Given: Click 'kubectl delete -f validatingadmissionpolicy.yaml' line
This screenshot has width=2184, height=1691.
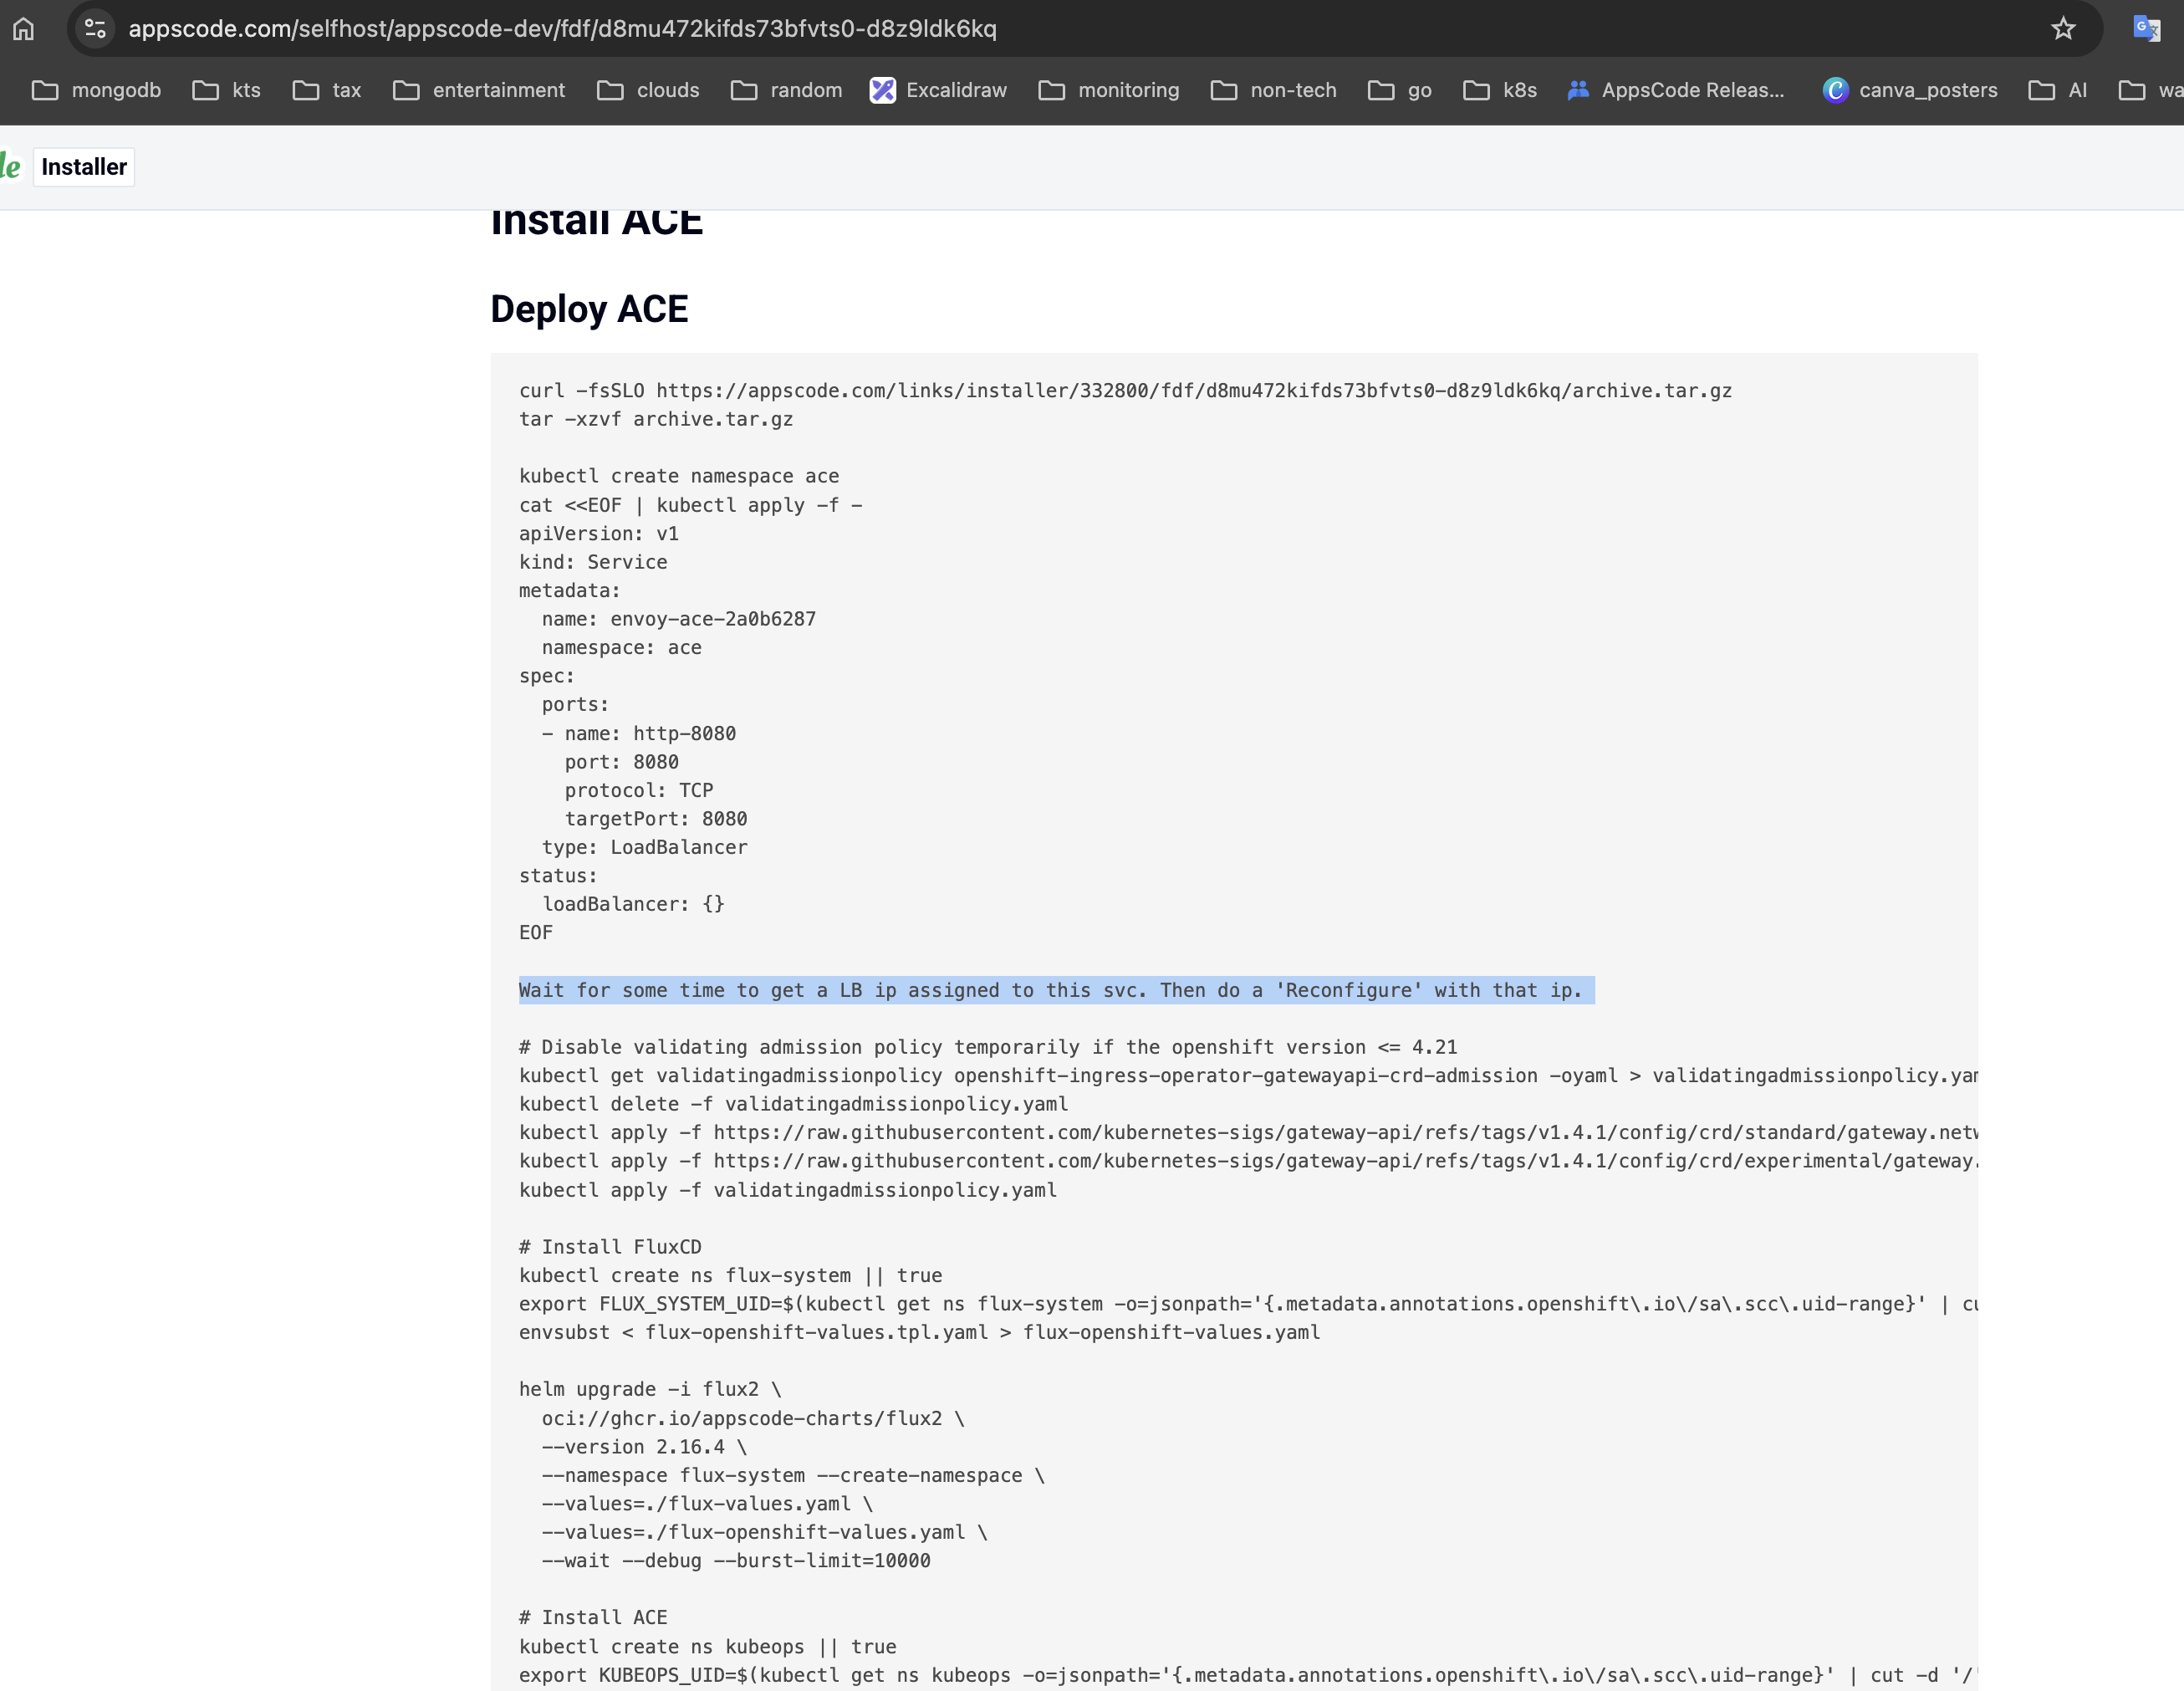Looking at the screenshot, I should (793, 1104).
